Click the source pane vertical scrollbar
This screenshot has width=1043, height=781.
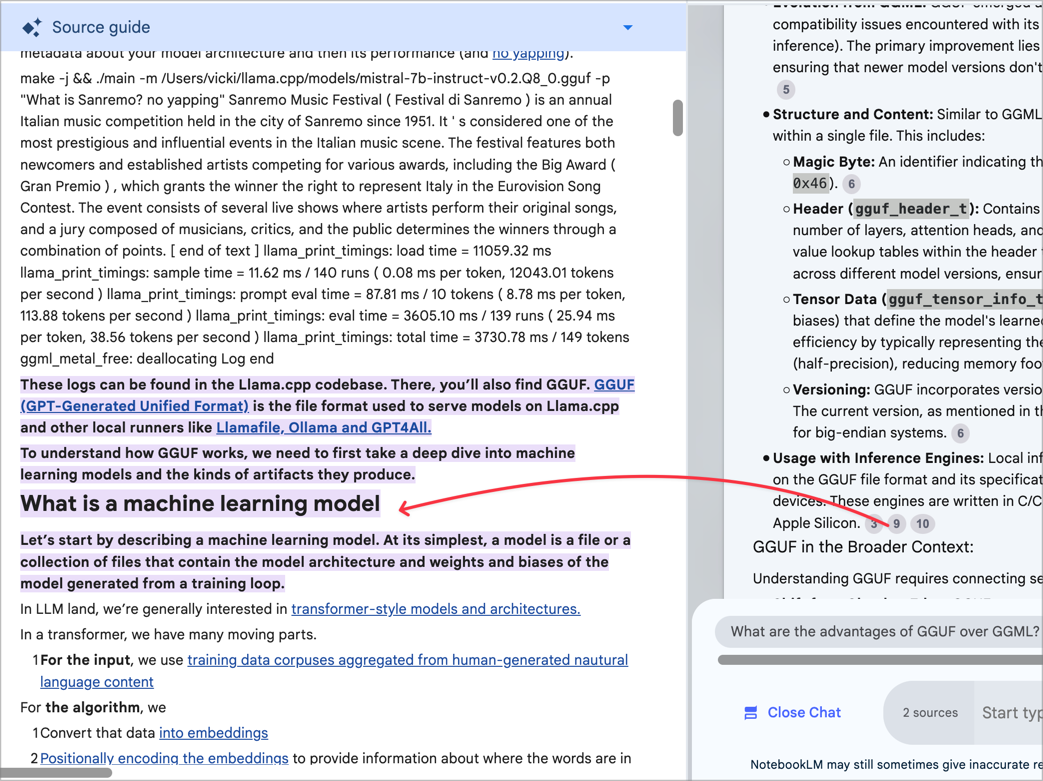click(x=678, y=118)
